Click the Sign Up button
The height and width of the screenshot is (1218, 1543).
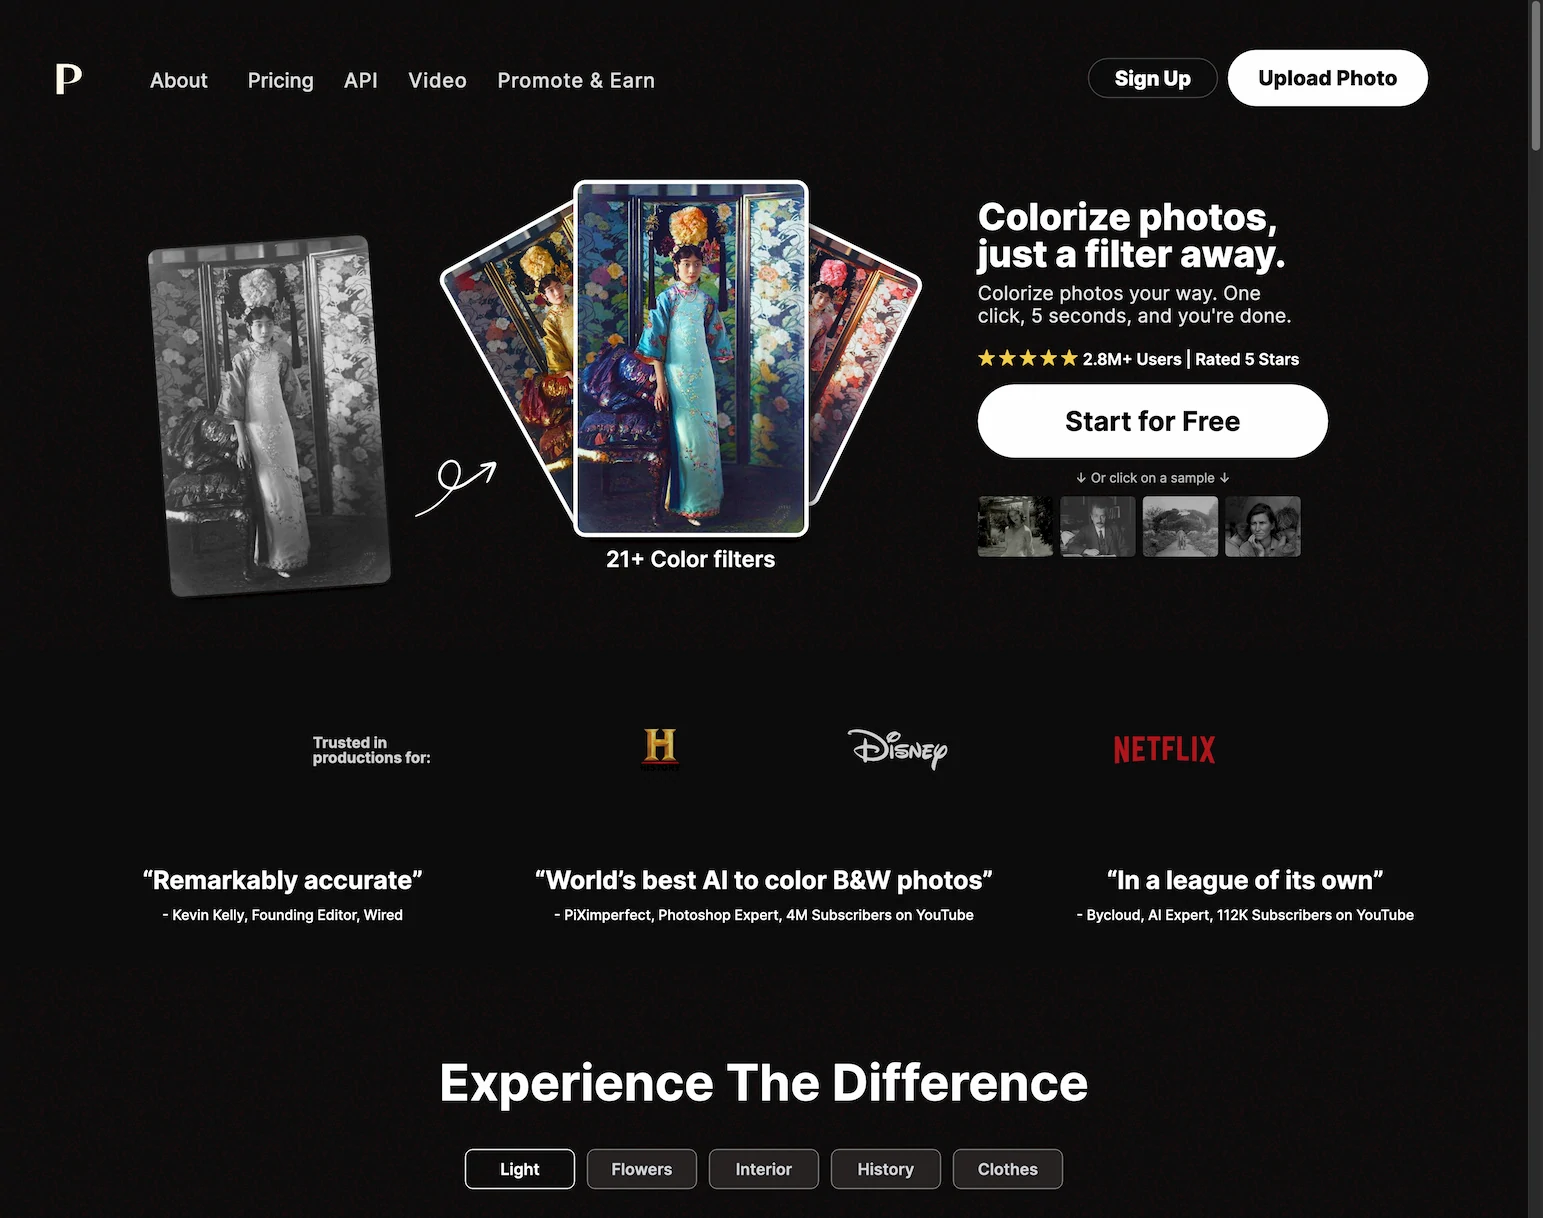pyautogui.click(x=1153, y=78)
